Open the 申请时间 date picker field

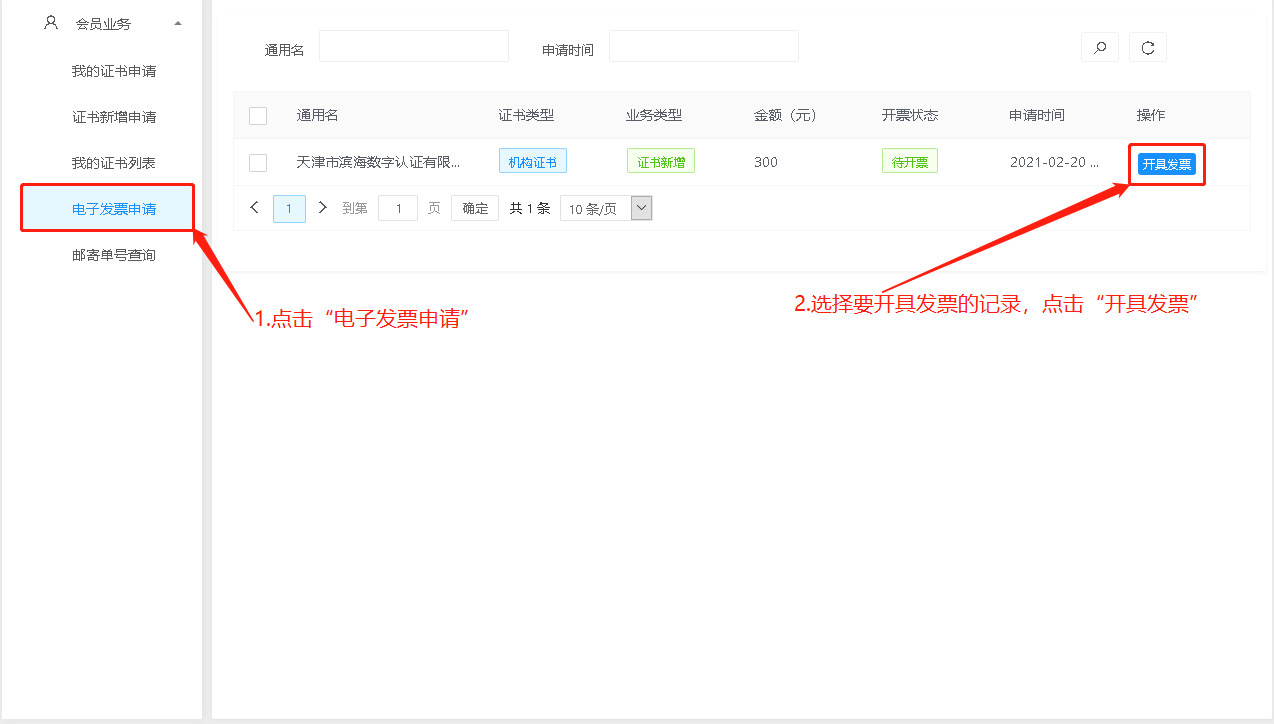click(x=703, y=47)
